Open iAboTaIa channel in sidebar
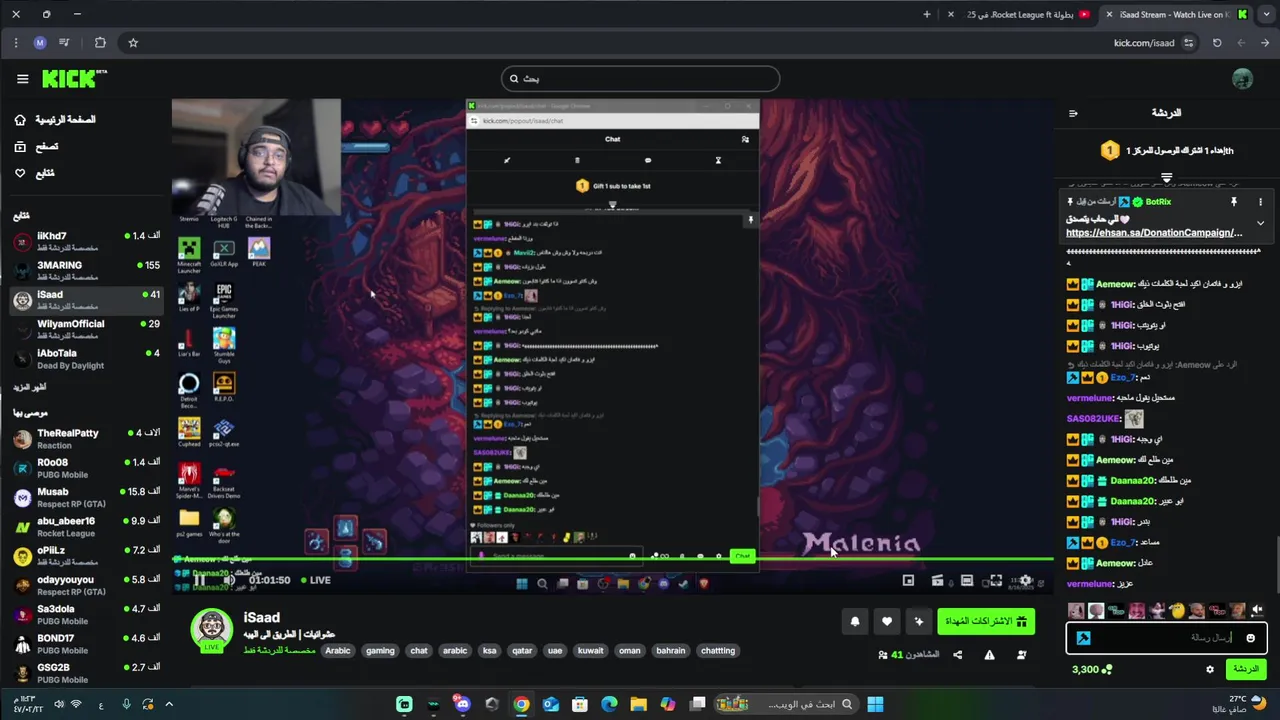1280x720 pixels. 86,358
